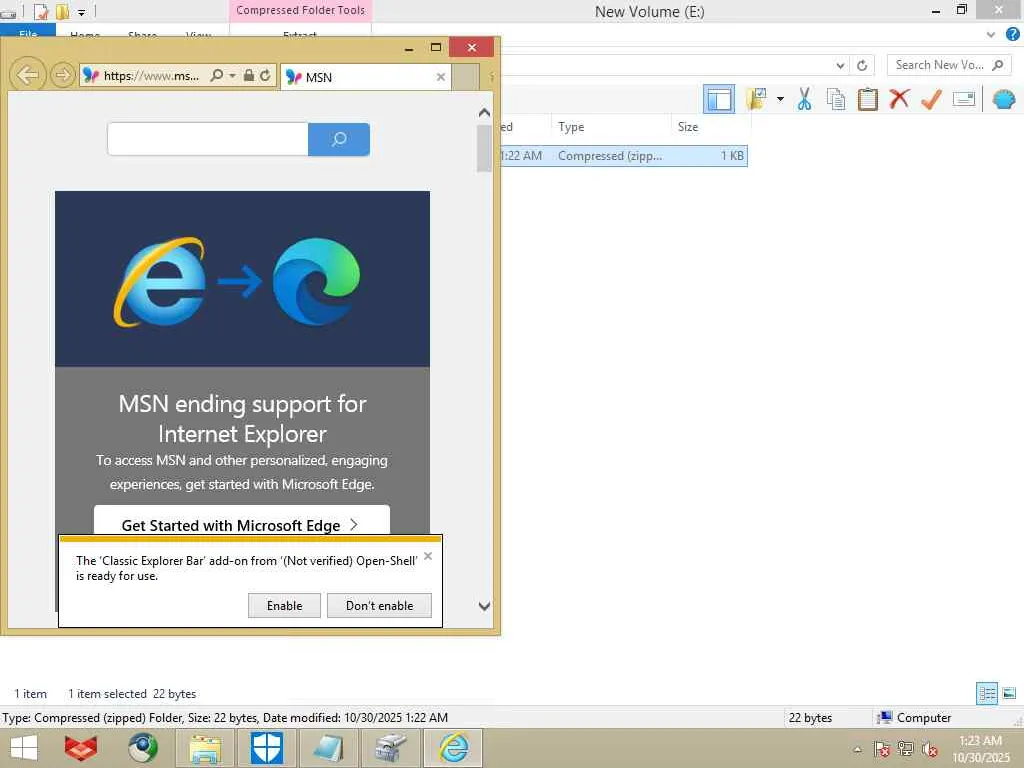Show hidden system tray icons

coord(857,750)
